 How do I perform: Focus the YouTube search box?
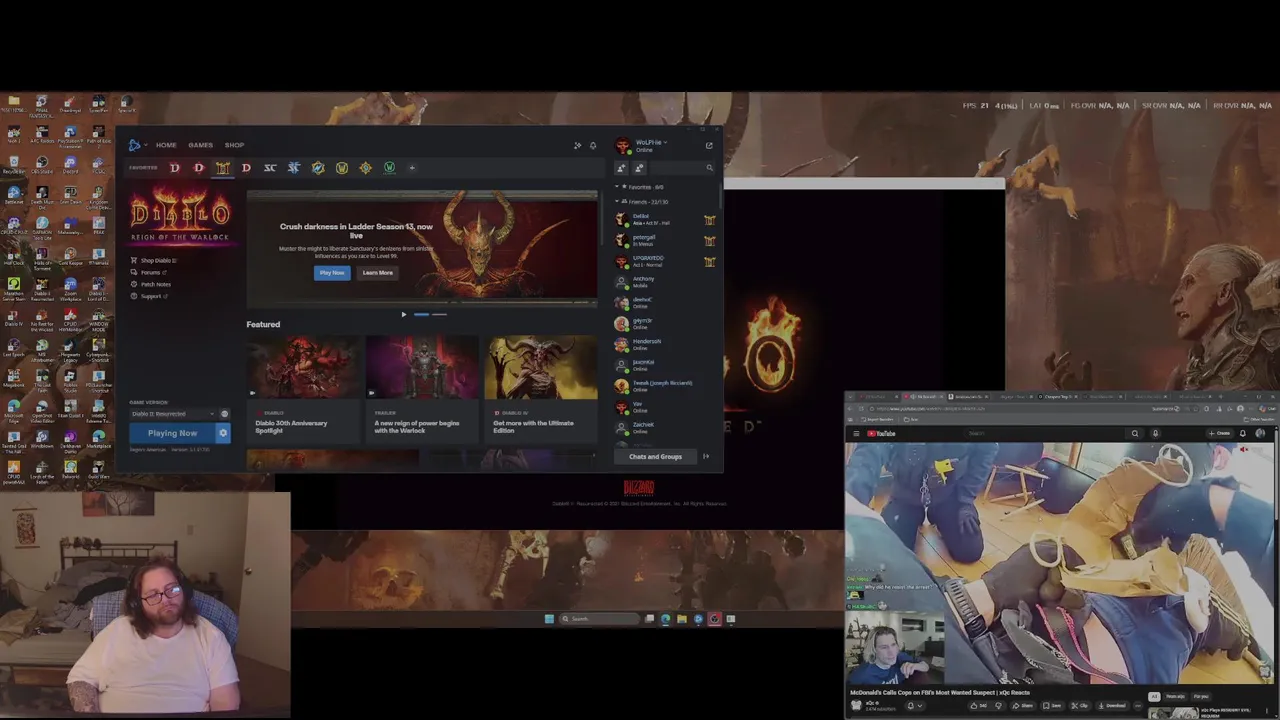tap(1045, 434)
